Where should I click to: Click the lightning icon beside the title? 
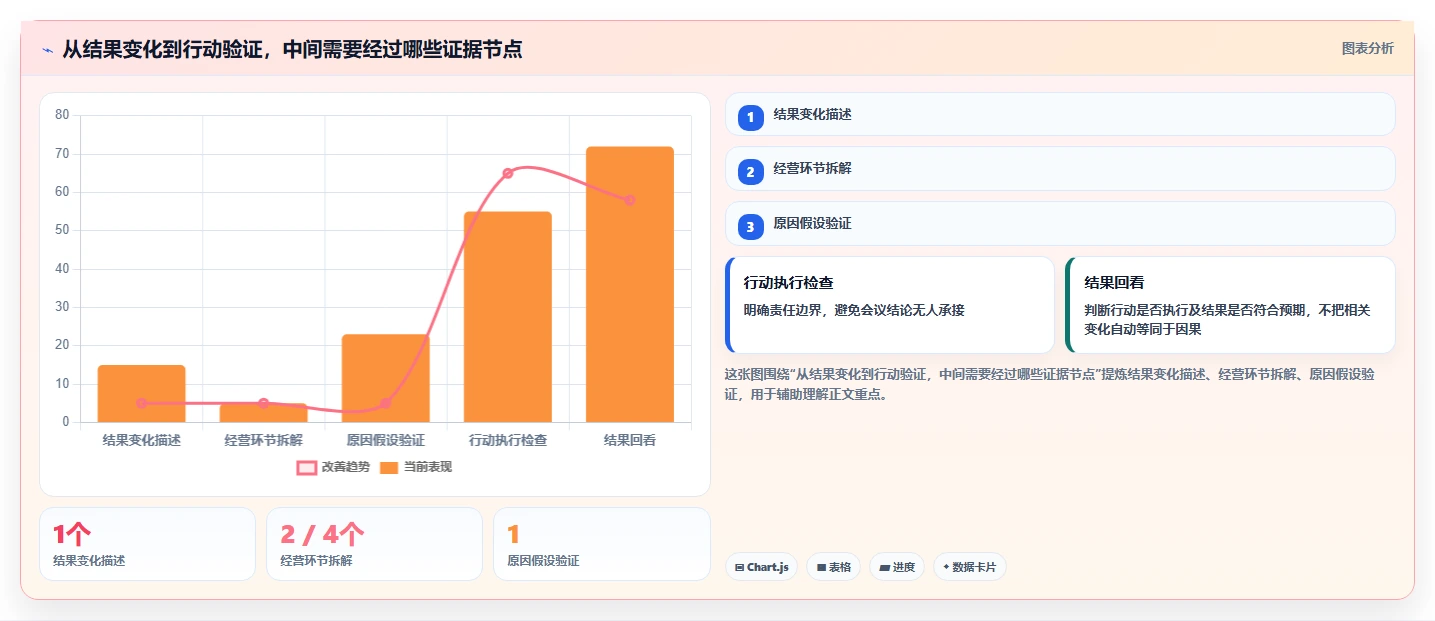point(47,49)
